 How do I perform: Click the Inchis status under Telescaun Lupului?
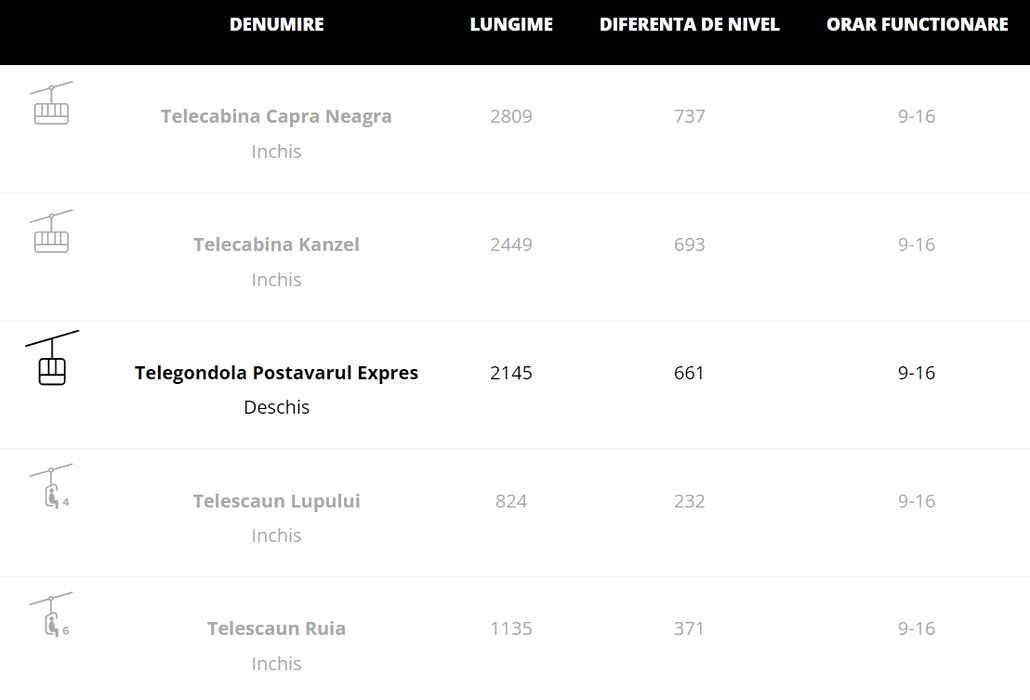[276, 535]
